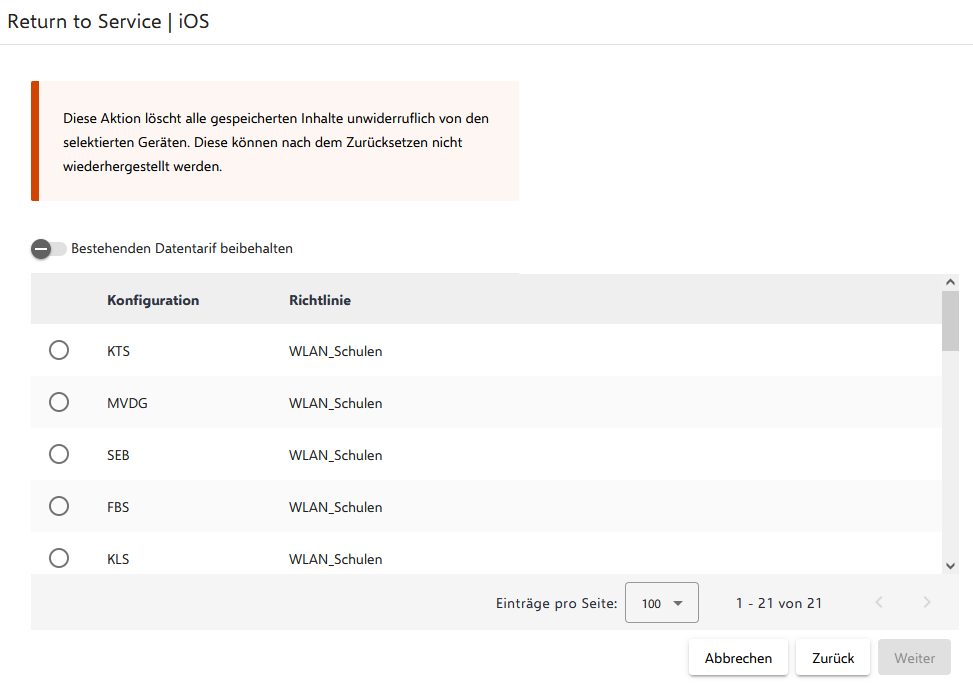Choose the SEB configuration radio button
The height and width of the screenshot is (691, 973).
click(59, 455)
